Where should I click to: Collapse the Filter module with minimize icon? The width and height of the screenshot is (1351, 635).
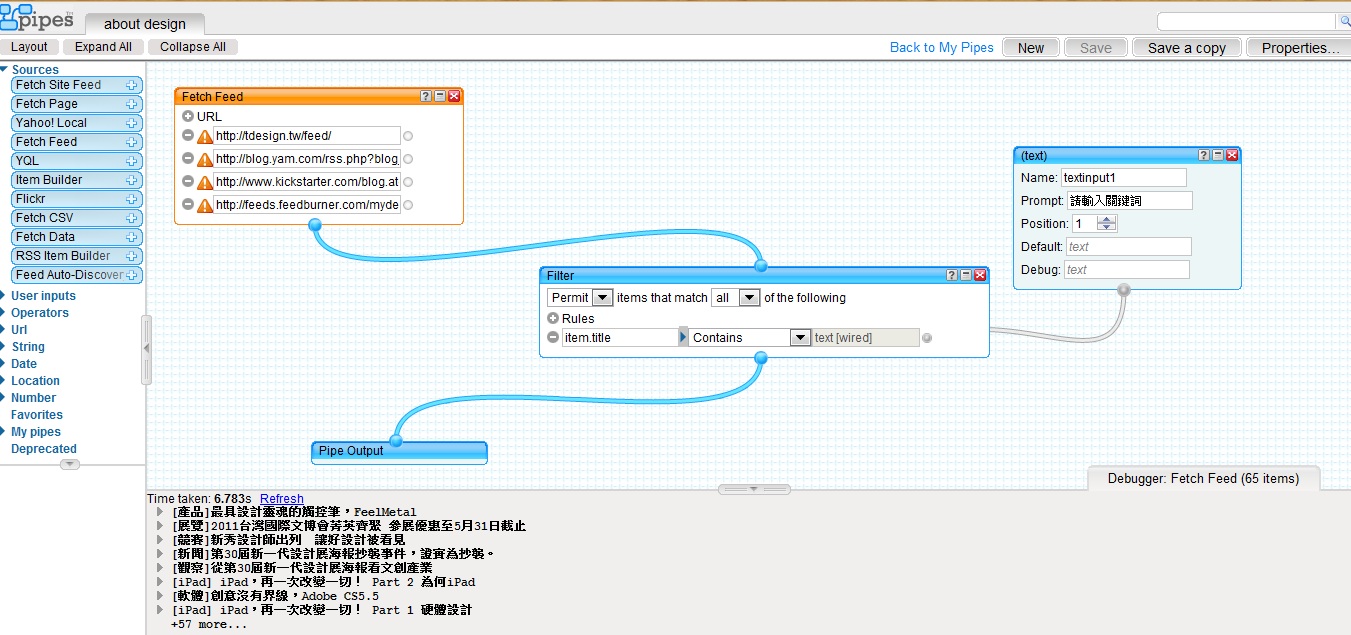[x=966, y=275]
